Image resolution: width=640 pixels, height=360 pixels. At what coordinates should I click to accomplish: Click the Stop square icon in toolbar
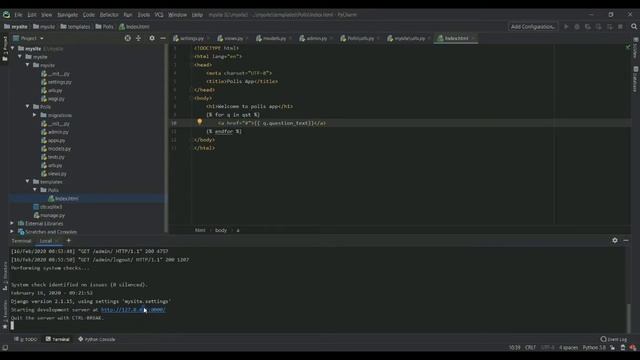[x=620, y=27]
